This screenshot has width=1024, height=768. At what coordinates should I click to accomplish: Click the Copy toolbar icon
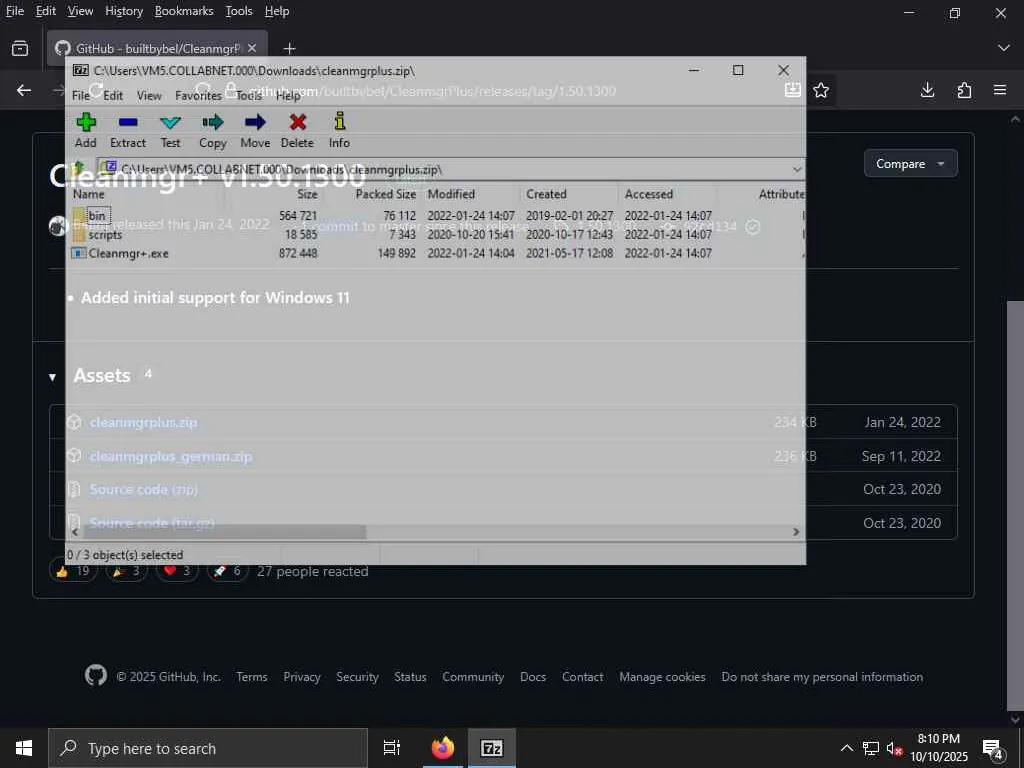[213, 130]
